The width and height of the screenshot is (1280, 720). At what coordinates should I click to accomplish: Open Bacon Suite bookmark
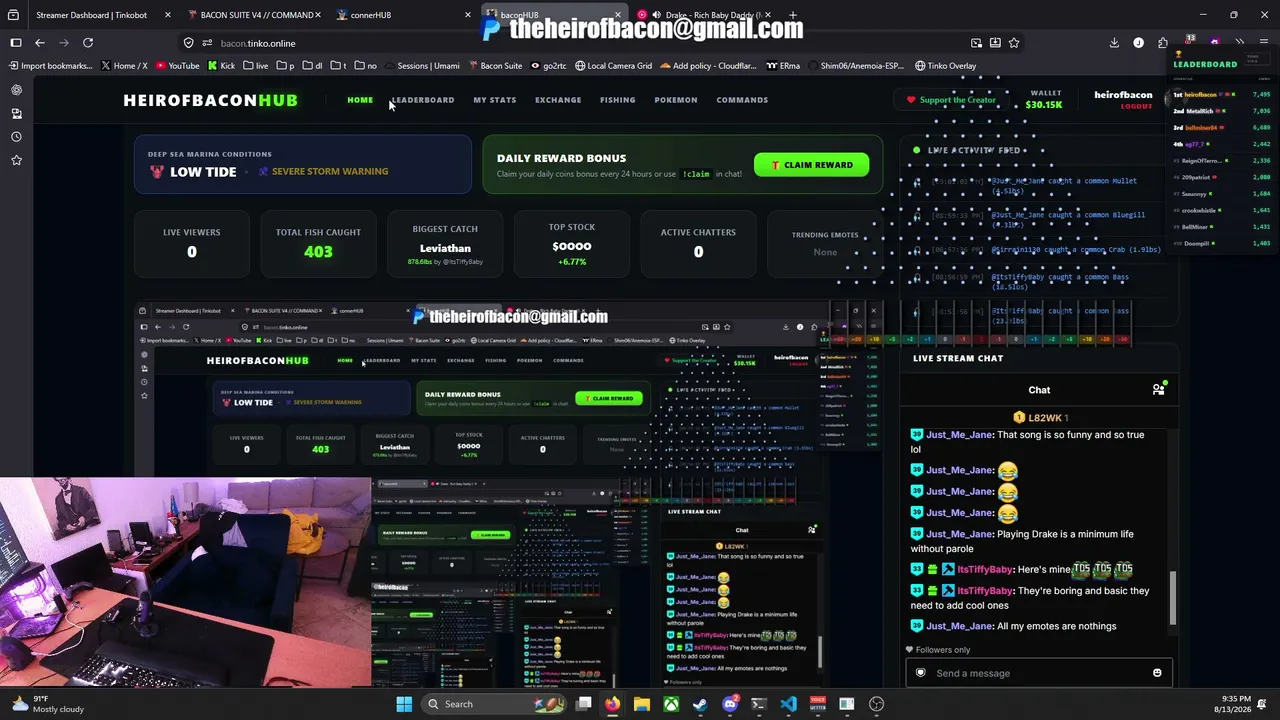coord(495,66)
